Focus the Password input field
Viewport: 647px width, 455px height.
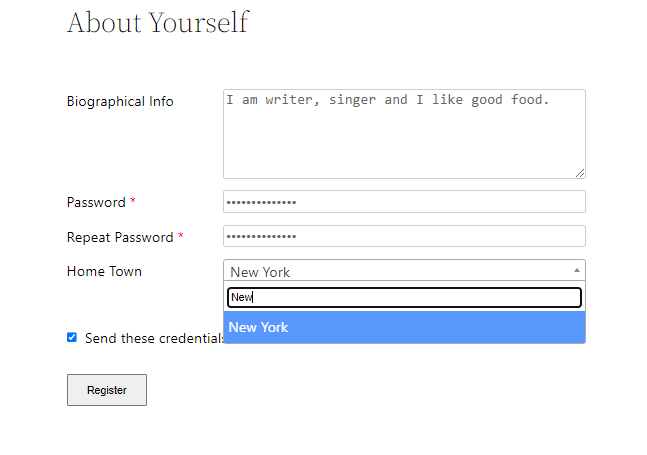coord(403,202)
